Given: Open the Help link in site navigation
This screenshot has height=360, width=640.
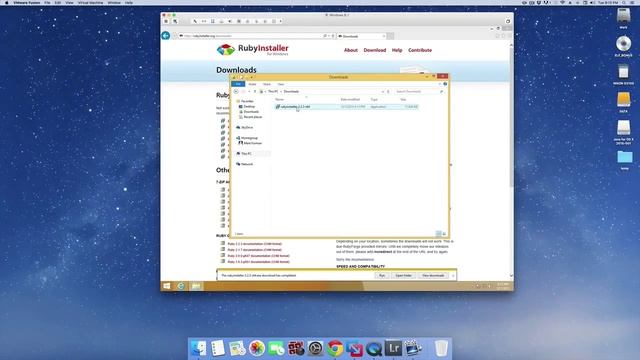Looking at the screenshot, I should 397,50.
